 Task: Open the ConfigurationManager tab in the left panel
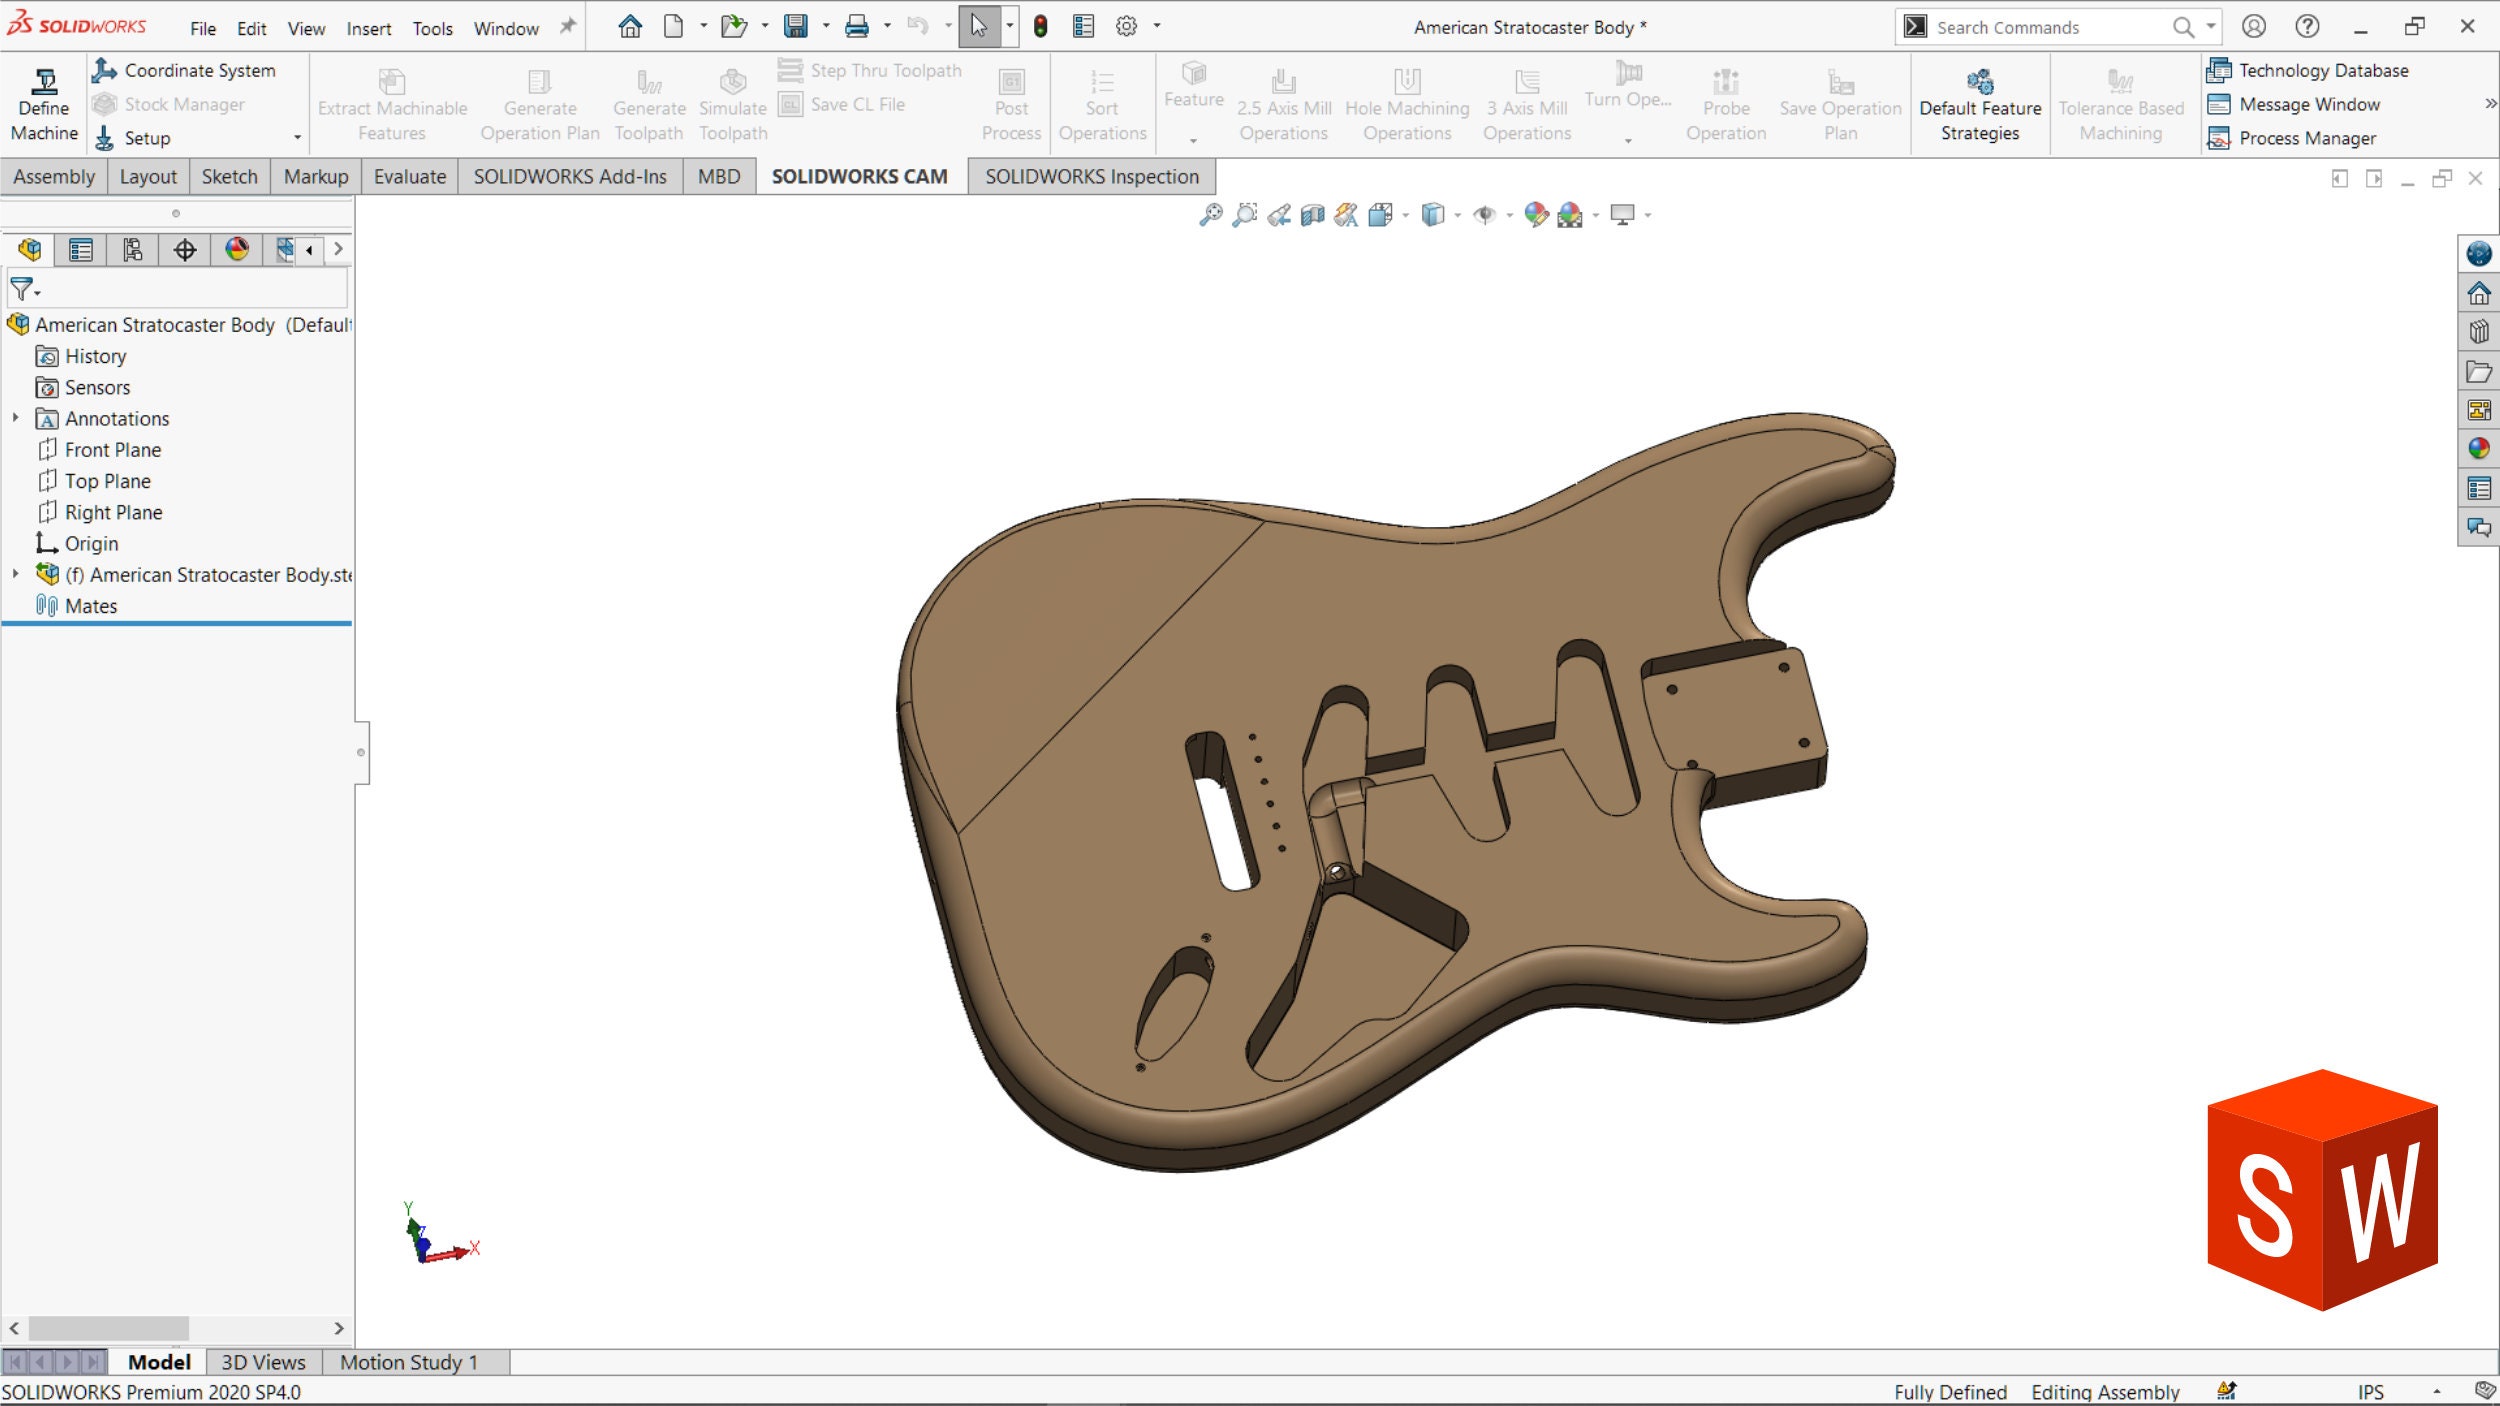click(x=133, y=250)
